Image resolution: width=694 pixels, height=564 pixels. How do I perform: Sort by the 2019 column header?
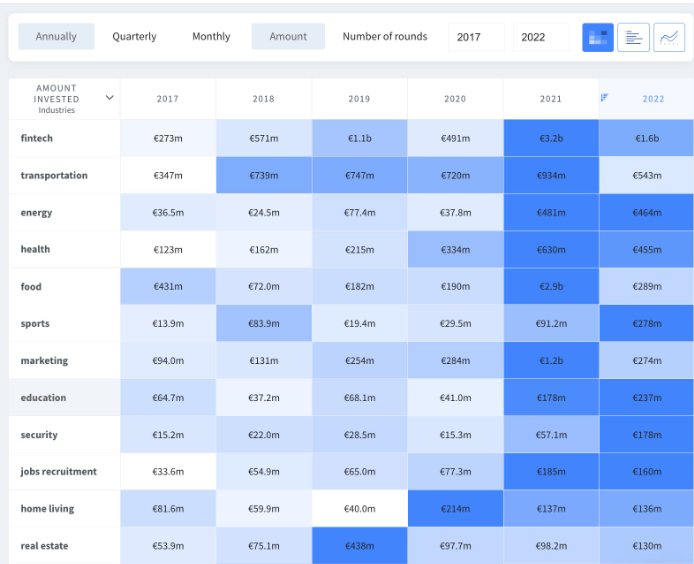tap(359, 99)
